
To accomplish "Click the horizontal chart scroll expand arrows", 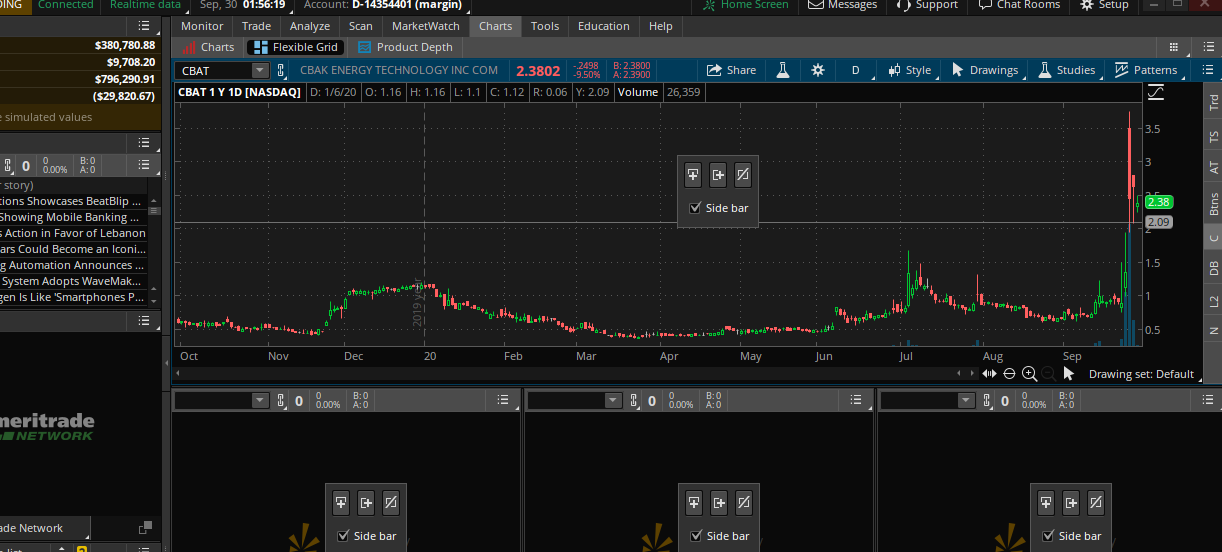I will [989, 374].
